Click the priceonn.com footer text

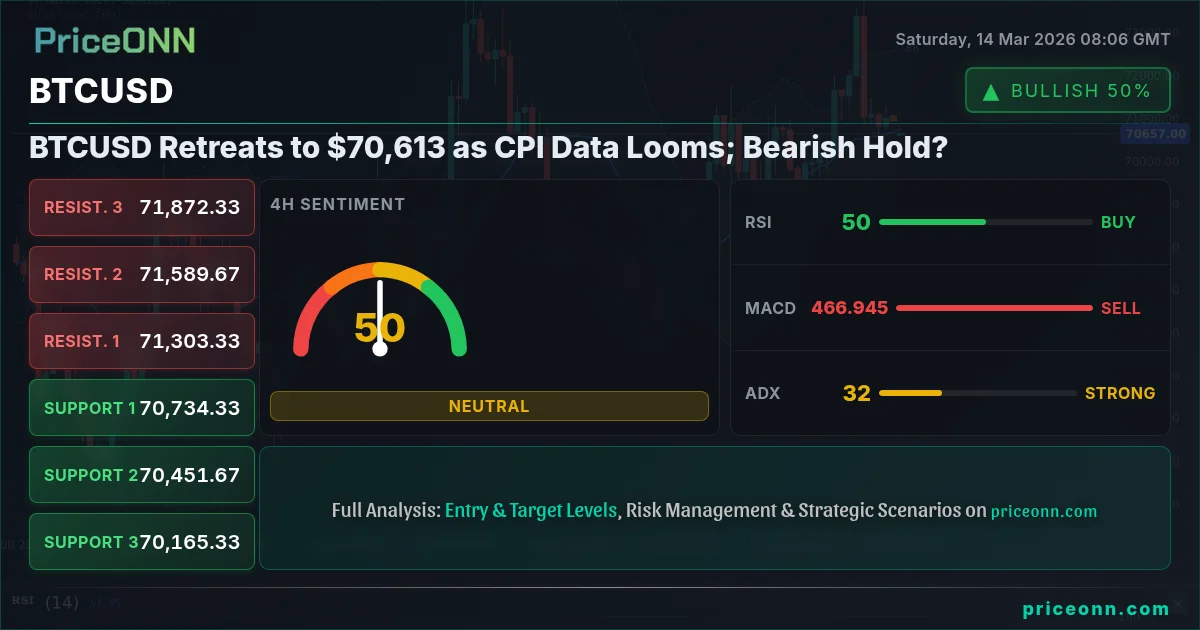[x=1096, y=608]
